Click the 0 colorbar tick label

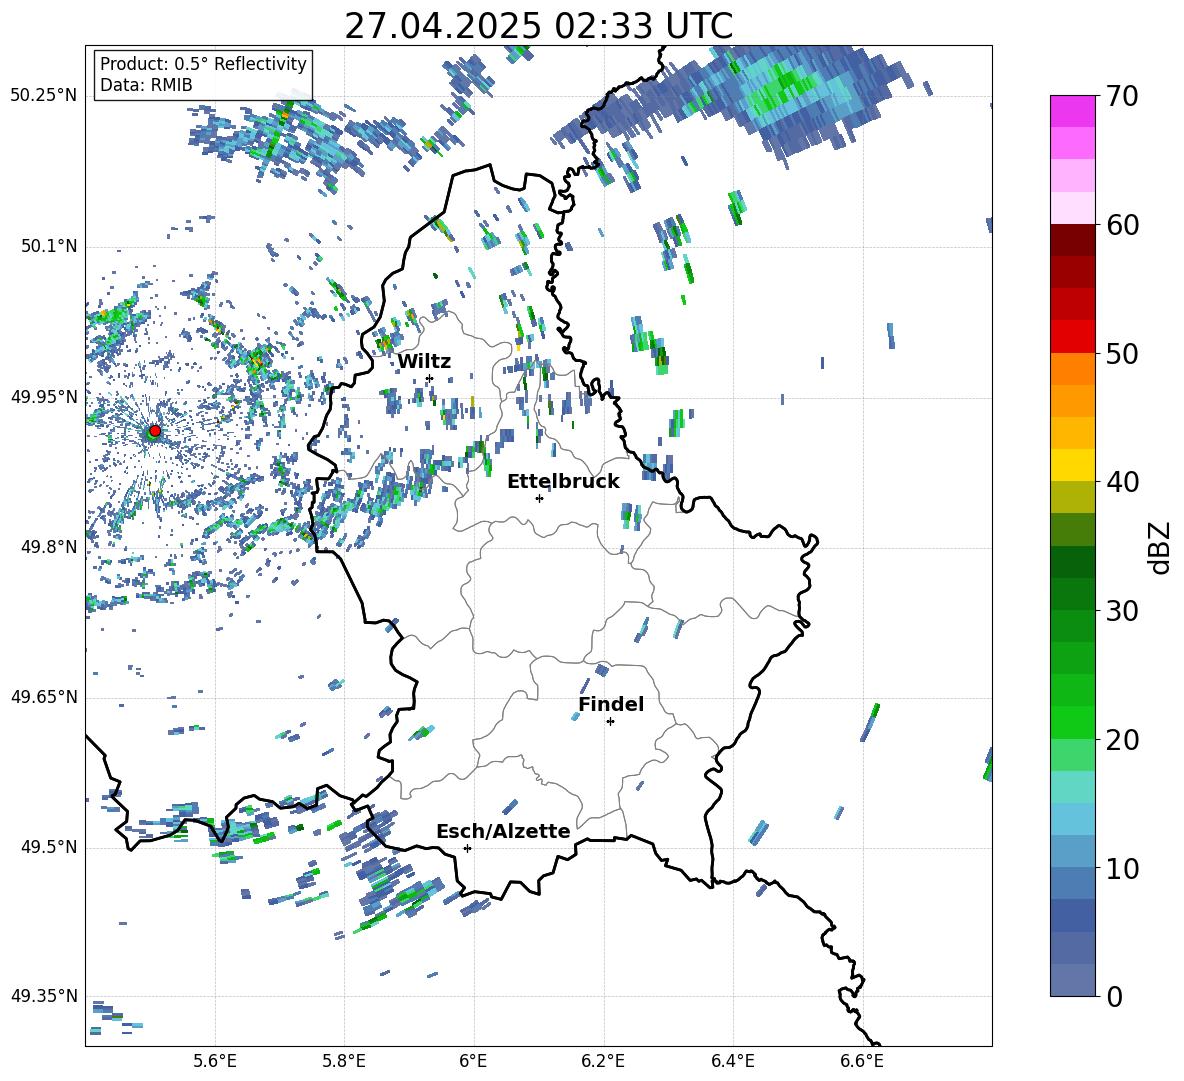(x=1115, y=997)
